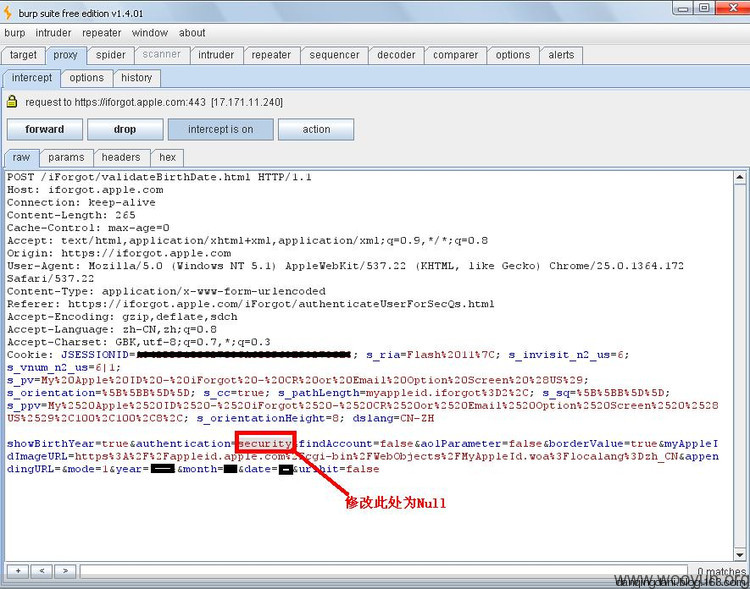
Task: Click the security value of authentication parameter
Action: [265, 444]
